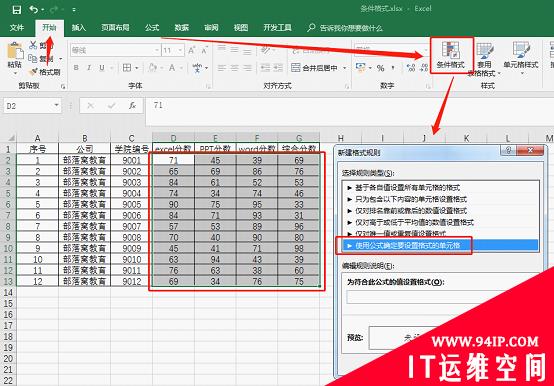Click the Font Color letter A icon
554x386 pixels.
[x=172, y=67]
